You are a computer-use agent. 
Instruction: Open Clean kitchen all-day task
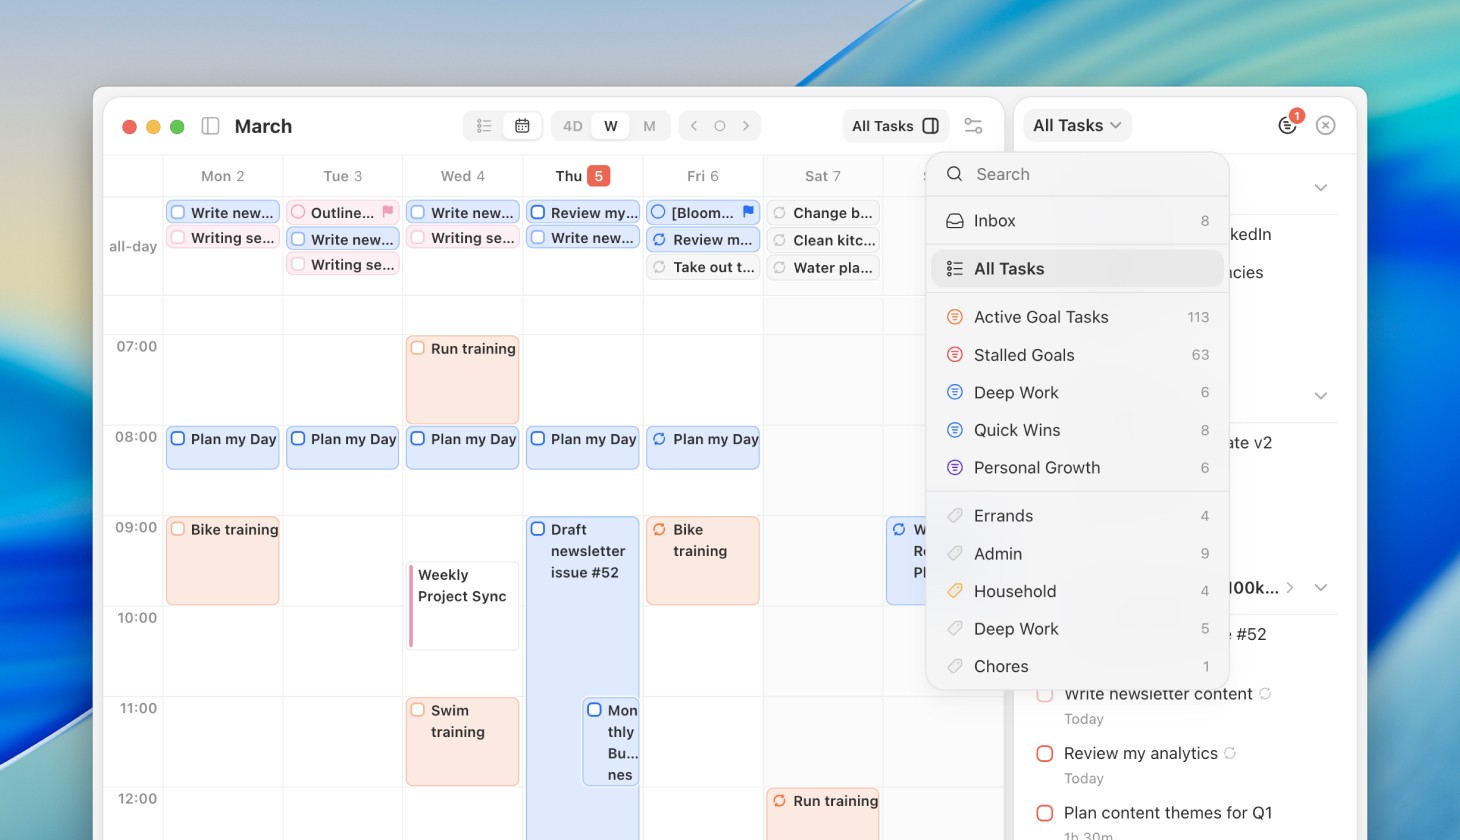pyautogui.click(x=823, y=240)
